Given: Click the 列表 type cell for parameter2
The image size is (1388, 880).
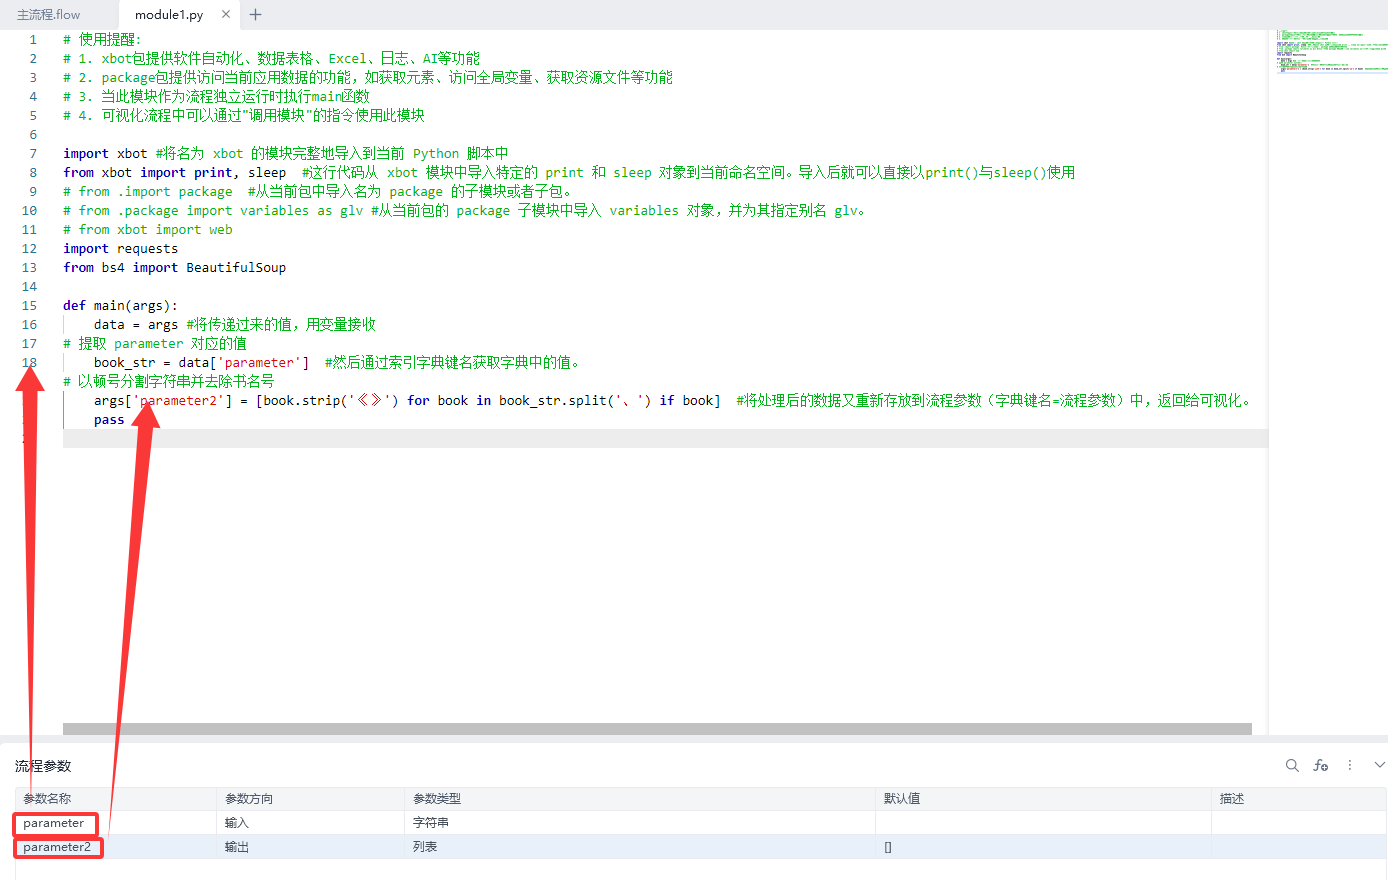Looking at the screenshot, I should point(425,847).
